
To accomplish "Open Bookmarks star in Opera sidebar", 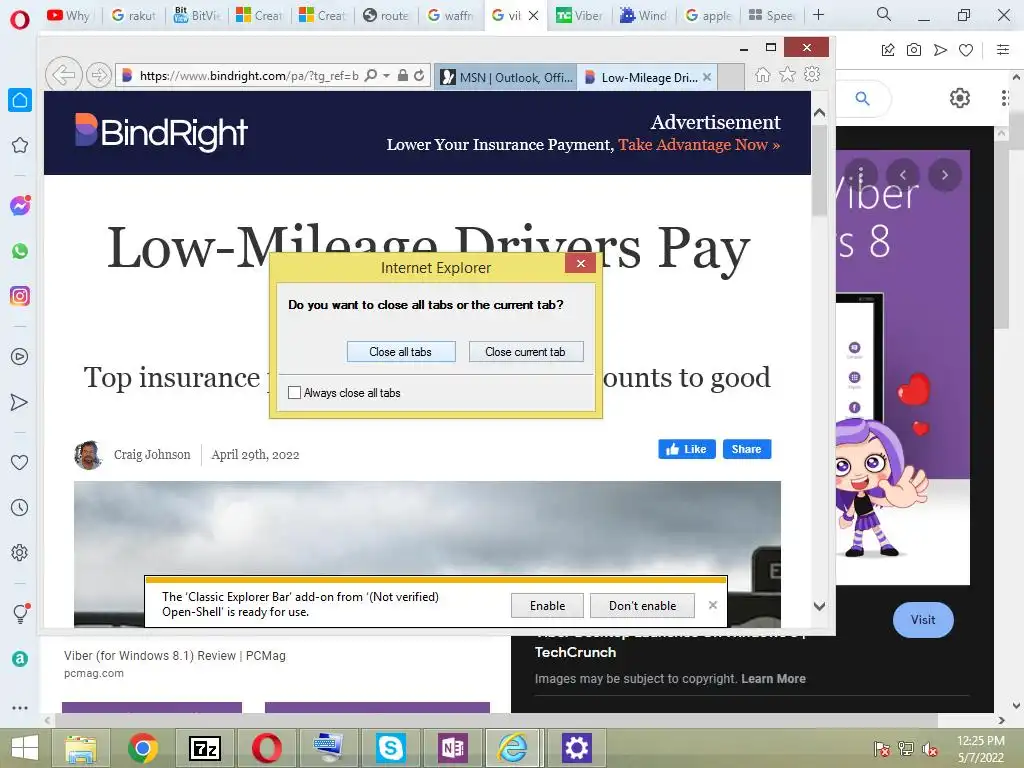I will (20, 145).
